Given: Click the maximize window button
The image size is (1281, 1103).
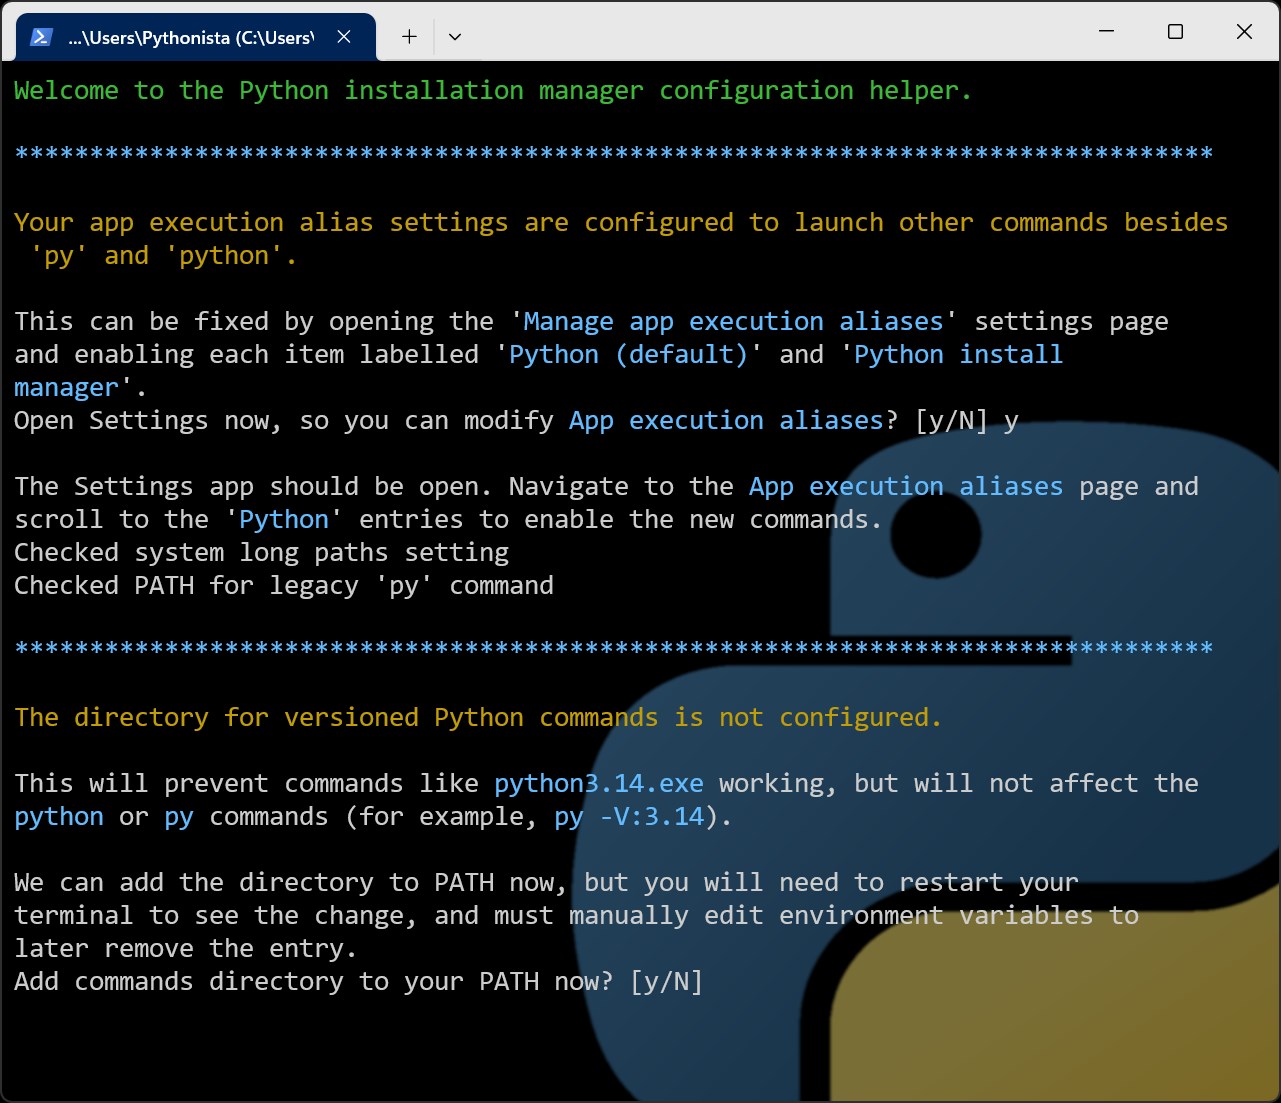Looking at the screenshot, I should coord(1174,32).
